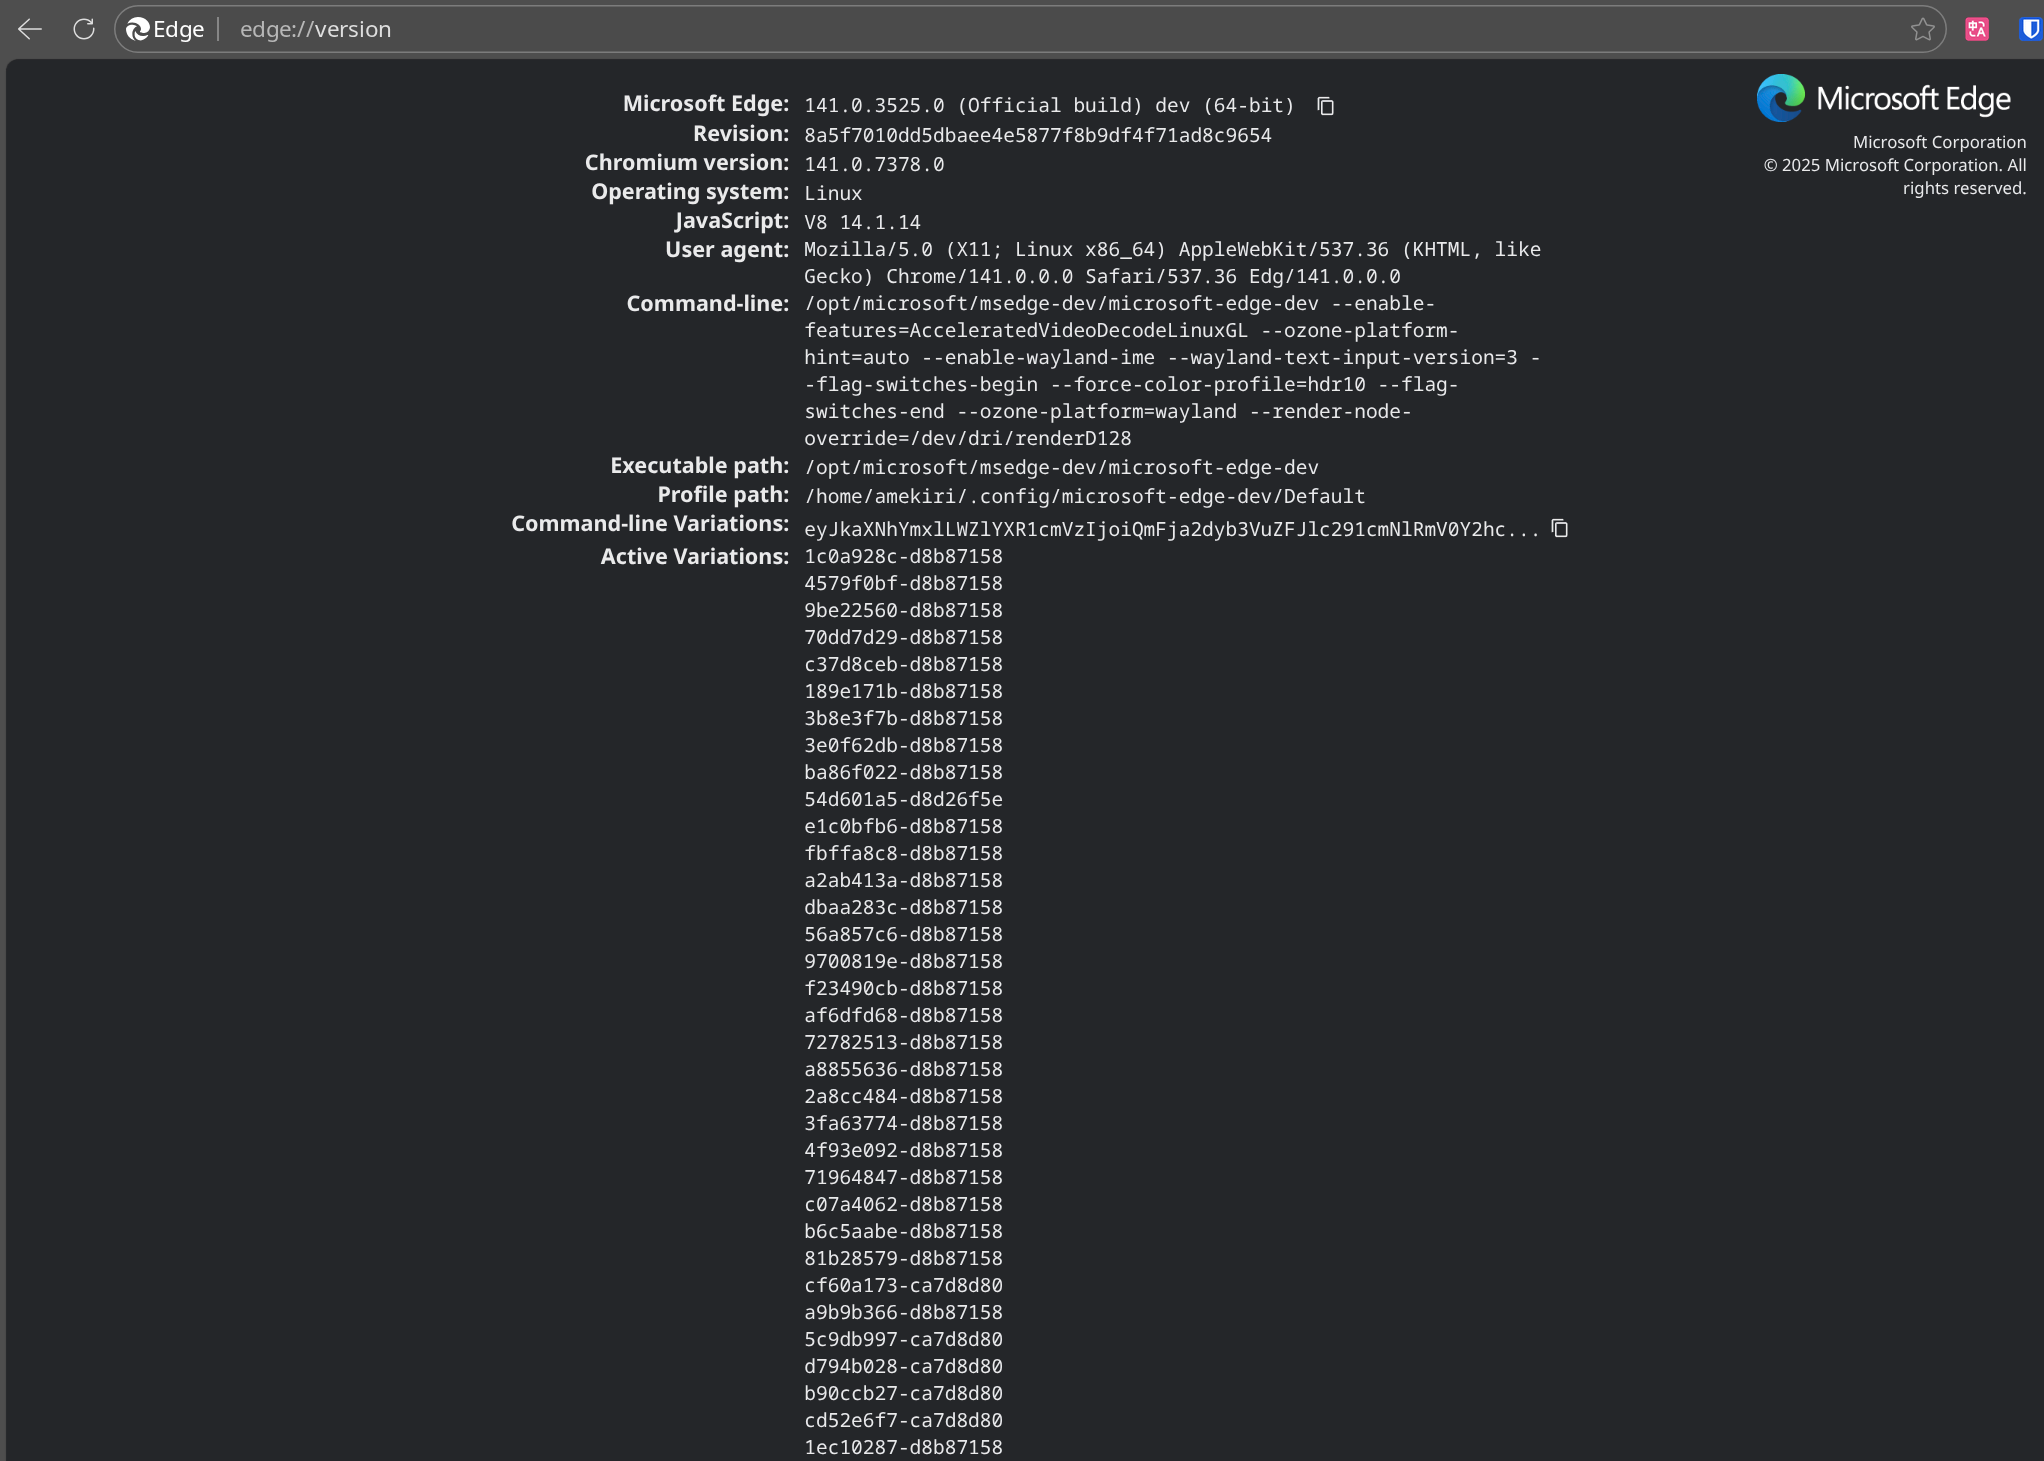Click active variation d794b028-ca7d8d80
2044x1461 pixels.
[903, 1366]
